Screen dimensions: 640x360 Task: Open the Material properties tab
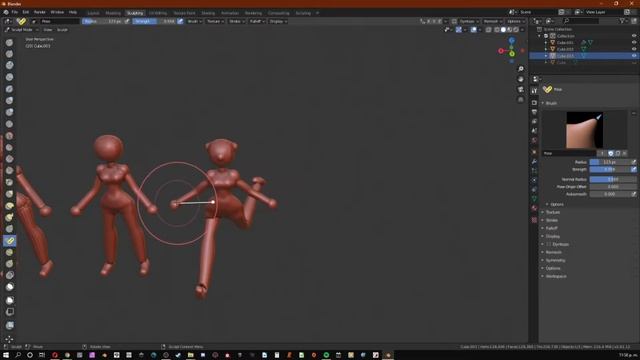click(534, 208)
